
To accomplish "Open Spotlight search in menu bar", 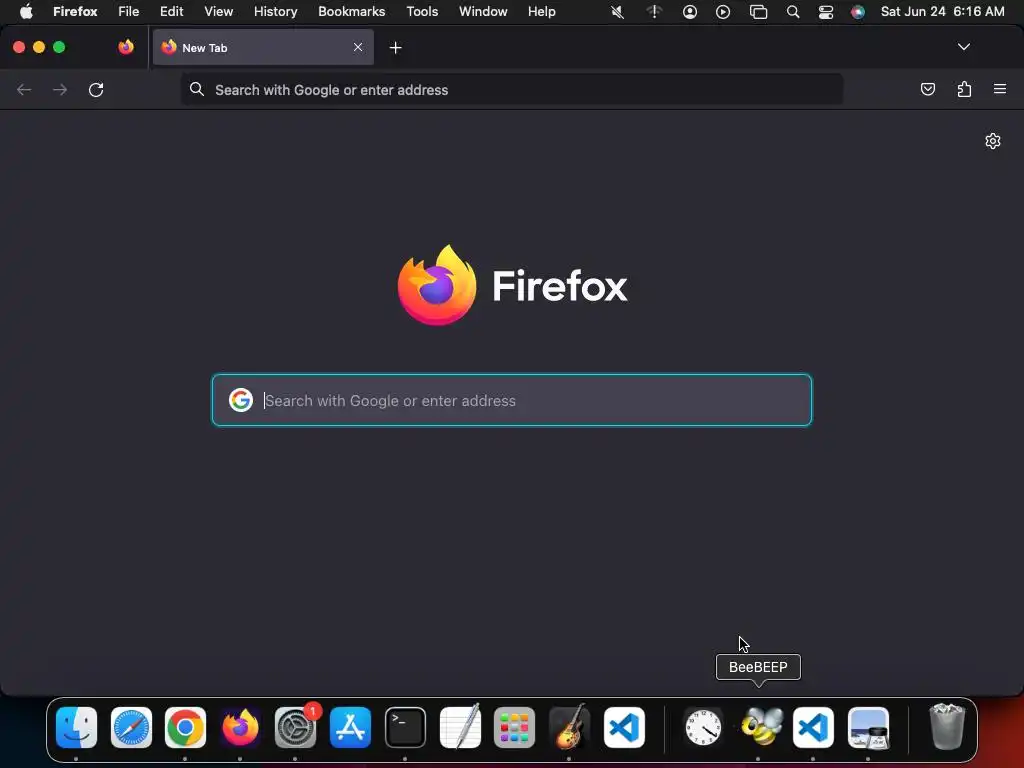I will click(793, 12).
